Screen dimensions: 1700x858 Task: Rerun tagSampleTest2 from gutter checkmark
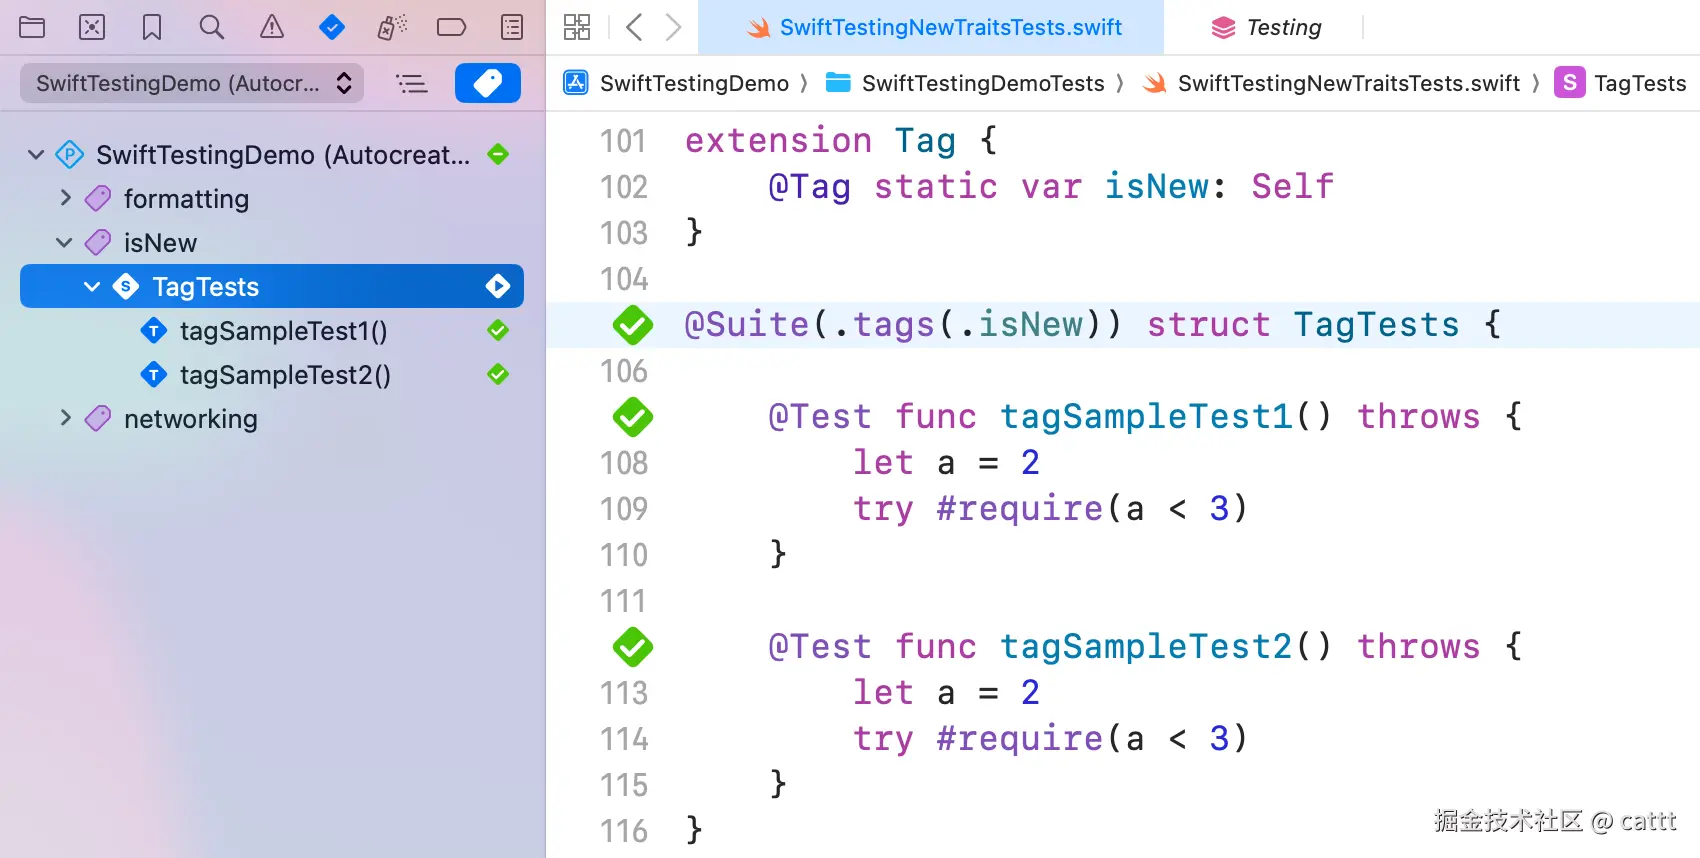(633, 647)
